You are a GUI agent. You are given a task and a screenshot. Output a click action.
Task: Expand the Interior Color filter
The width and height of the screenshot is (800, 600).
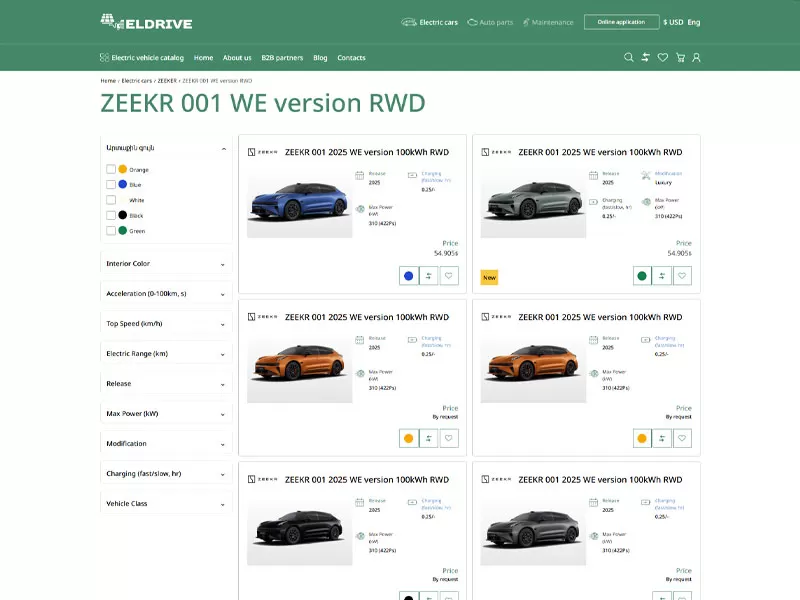coord(166,264)
